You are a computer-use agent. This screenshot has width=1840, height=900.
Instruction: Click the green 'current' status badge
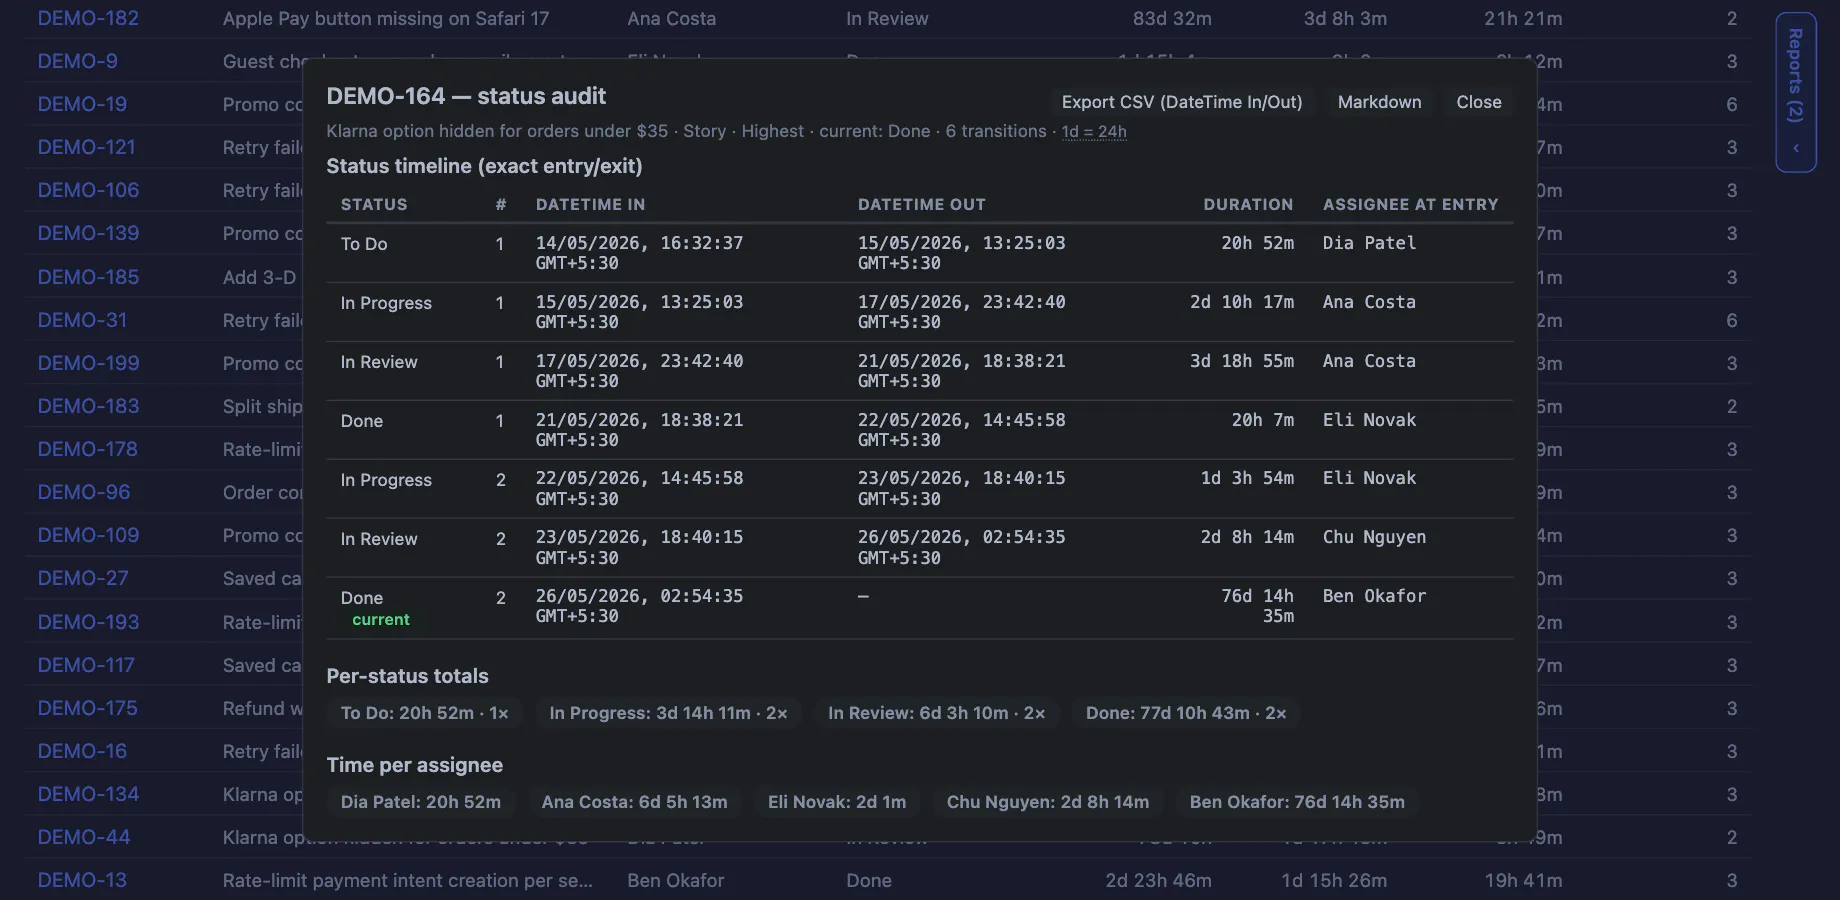[x=381, y=620]
